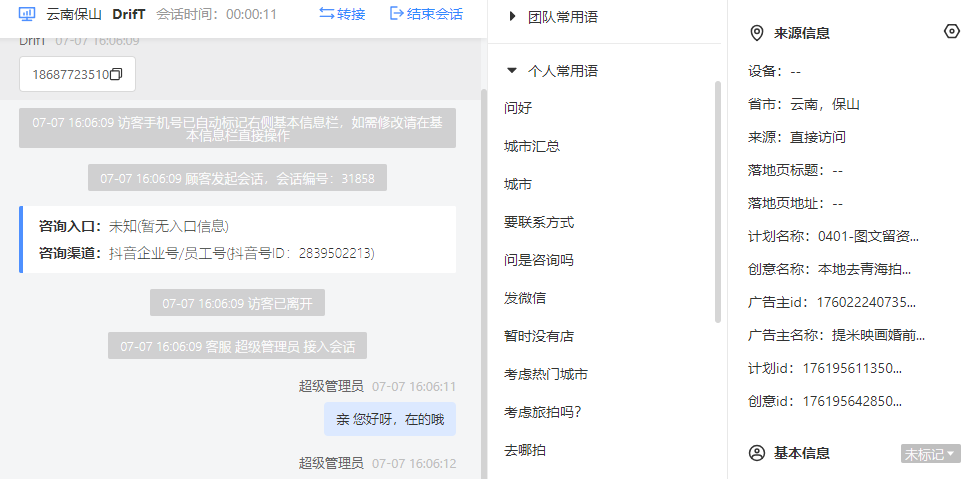
Task: Select the 城市汇总 quick phrase
Action: click(x=532, y=146)
